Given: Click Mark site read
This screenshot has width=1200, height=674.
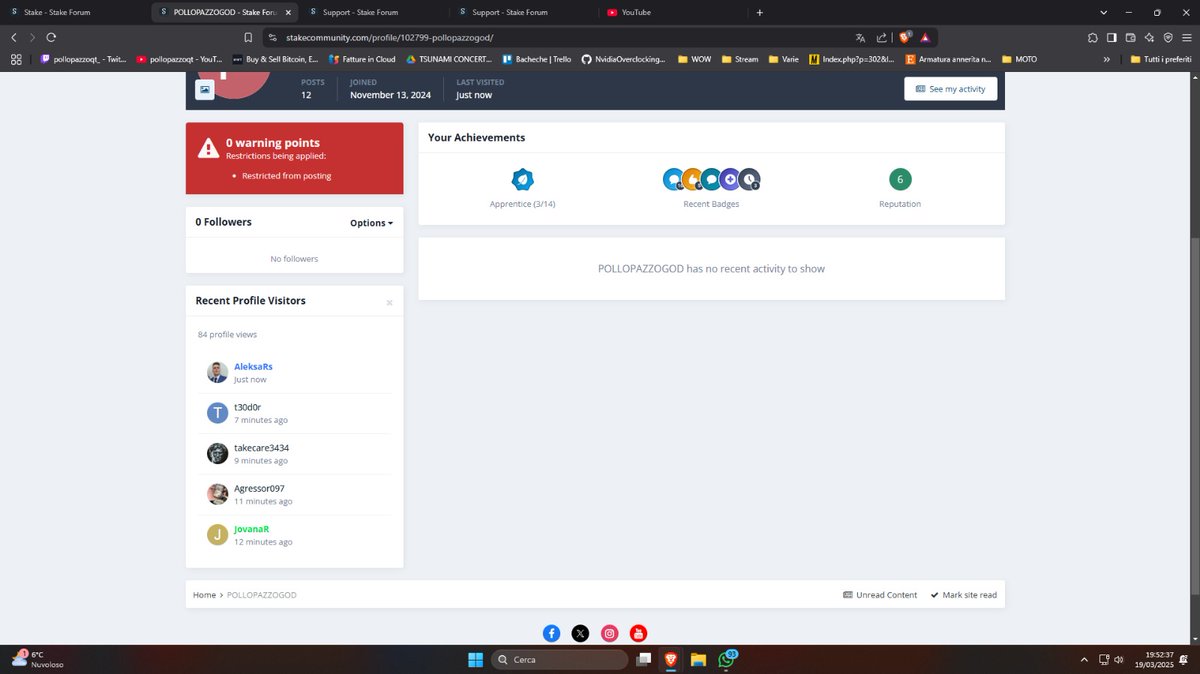Looking at the screenshot, I should click(x=963, y=595).
